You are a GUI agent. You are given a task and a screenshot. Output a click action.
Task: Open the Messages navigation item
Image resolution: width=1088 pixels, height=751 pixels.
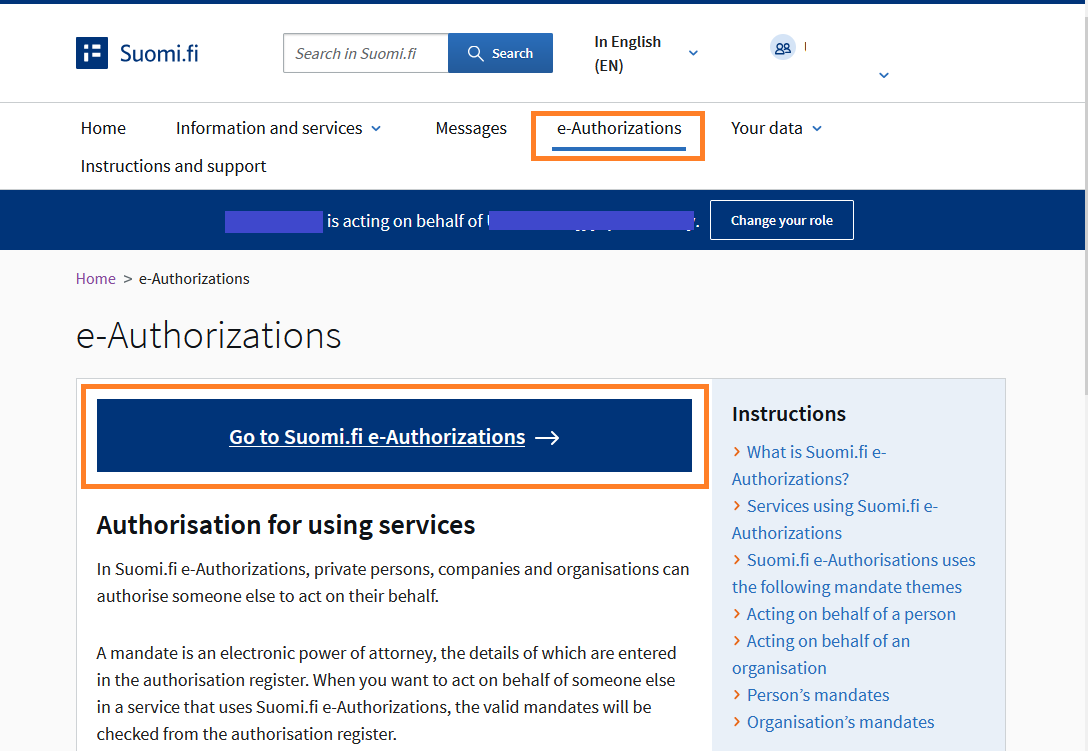[471, 128]
